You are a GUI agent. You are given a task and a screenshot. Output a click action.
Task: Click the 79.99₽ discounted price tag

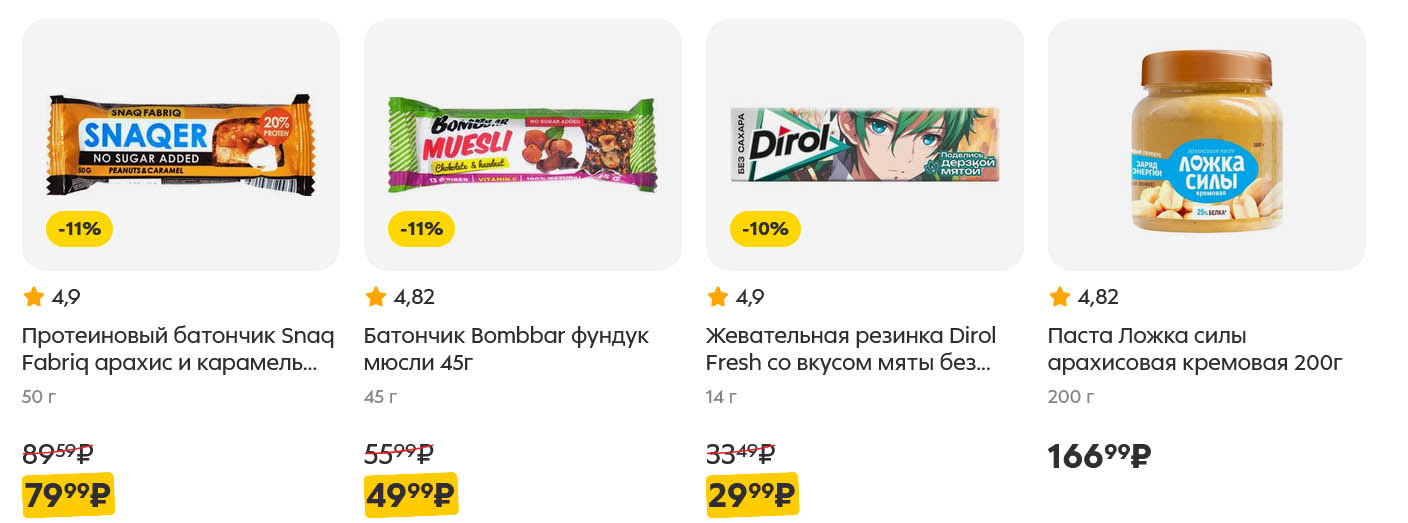[x=67, y=495]
